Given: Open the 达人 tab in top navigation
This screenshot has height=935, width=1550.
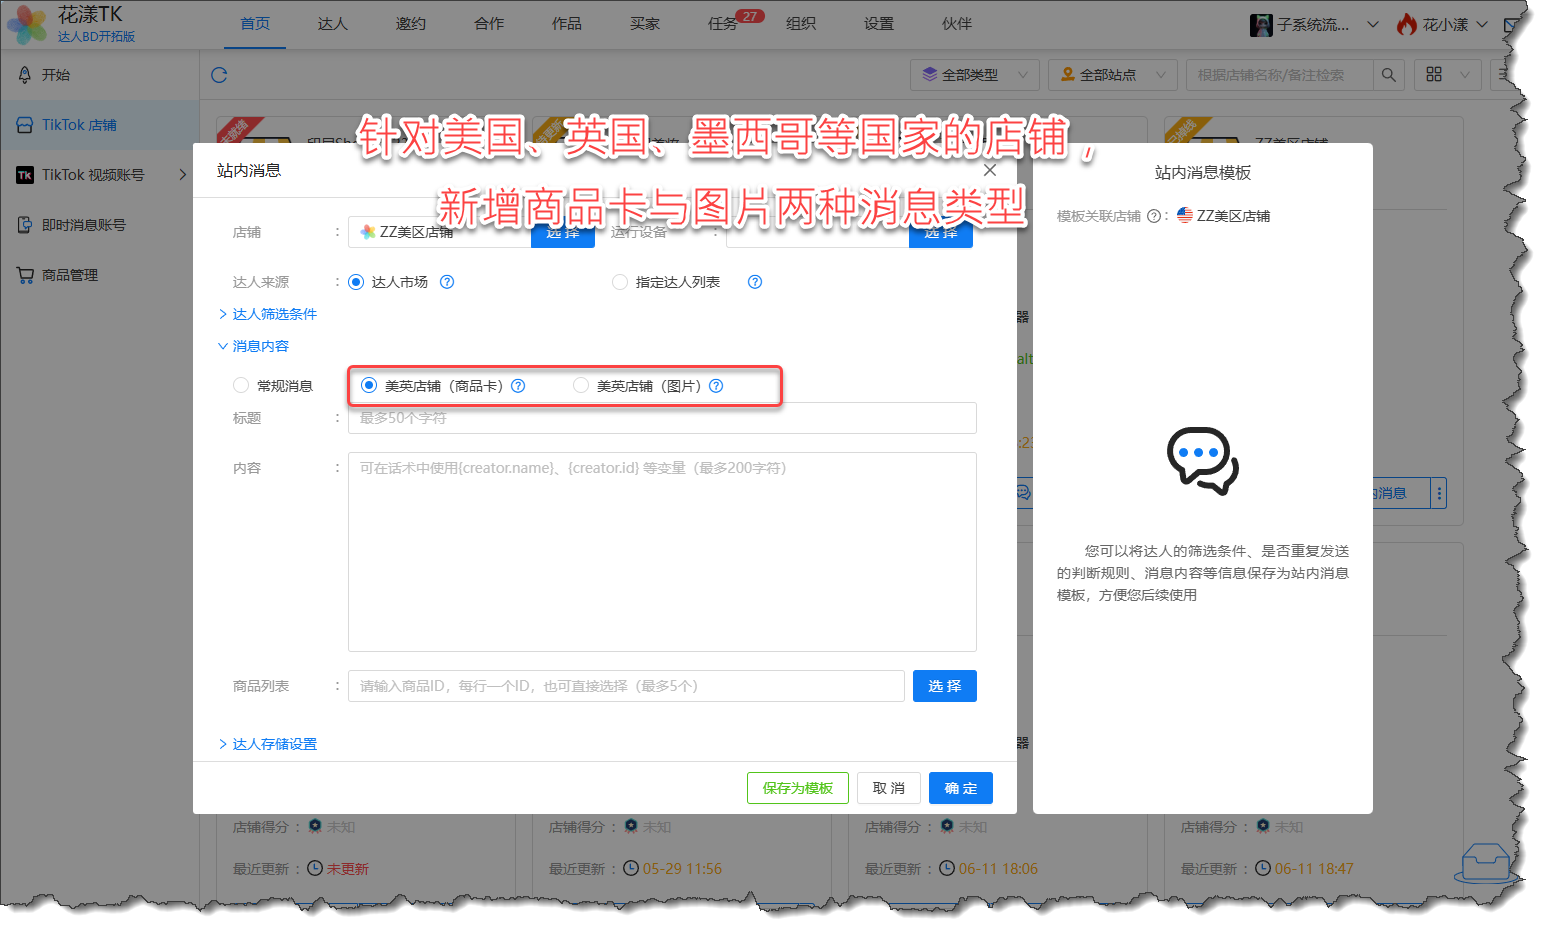Looking at the screenshot, I should [x=332, y=24].
